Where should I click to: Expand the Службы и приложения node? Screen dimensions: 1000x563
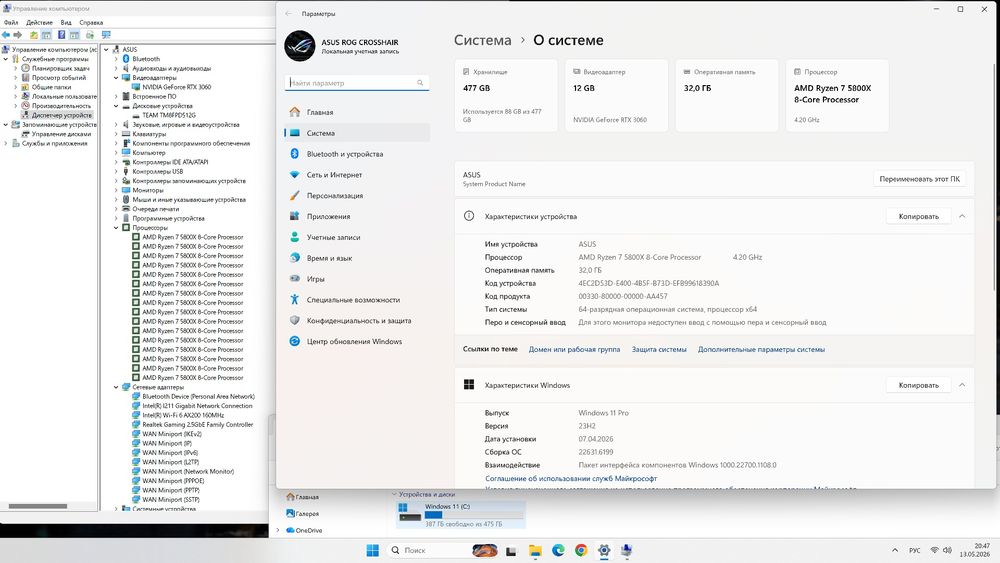[6, 143]
